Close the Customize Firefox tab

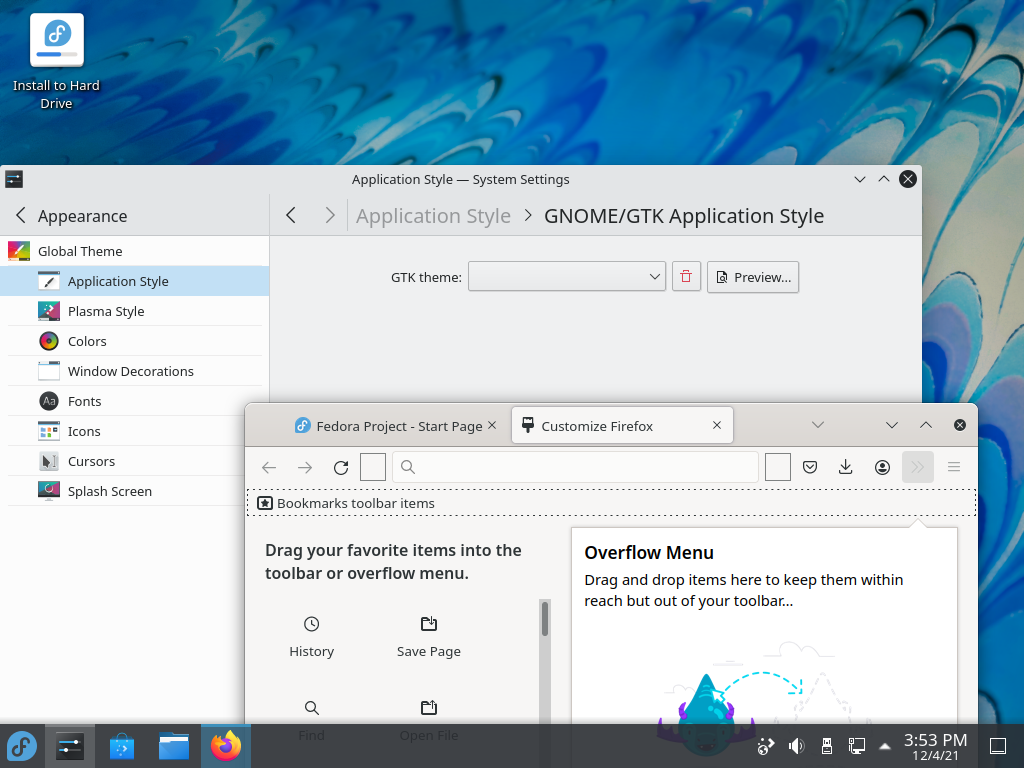[x=716, y=425]
